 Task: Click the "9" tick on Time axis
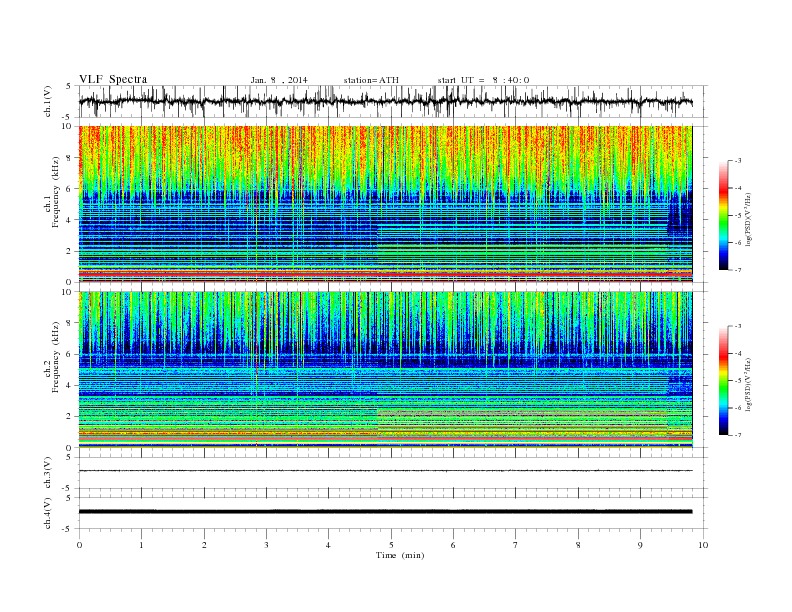click(640, 545)
